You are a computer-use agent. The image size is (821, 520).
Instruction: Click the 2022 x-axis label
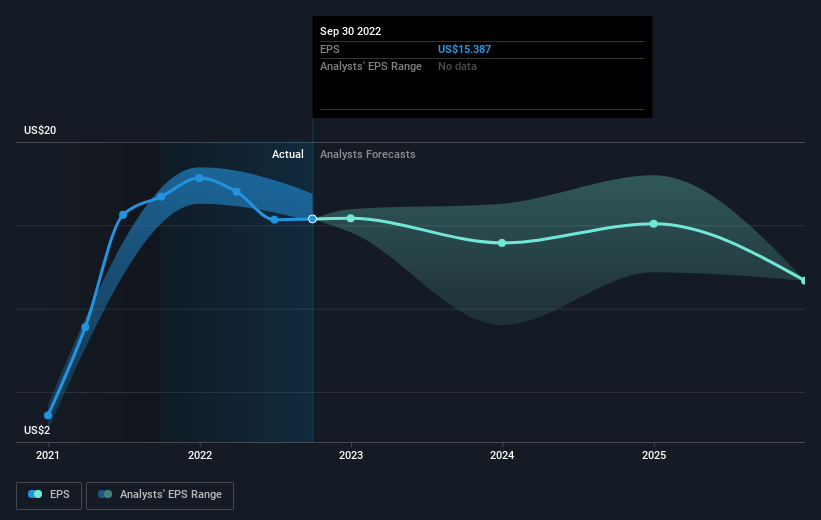coord(200,455)
